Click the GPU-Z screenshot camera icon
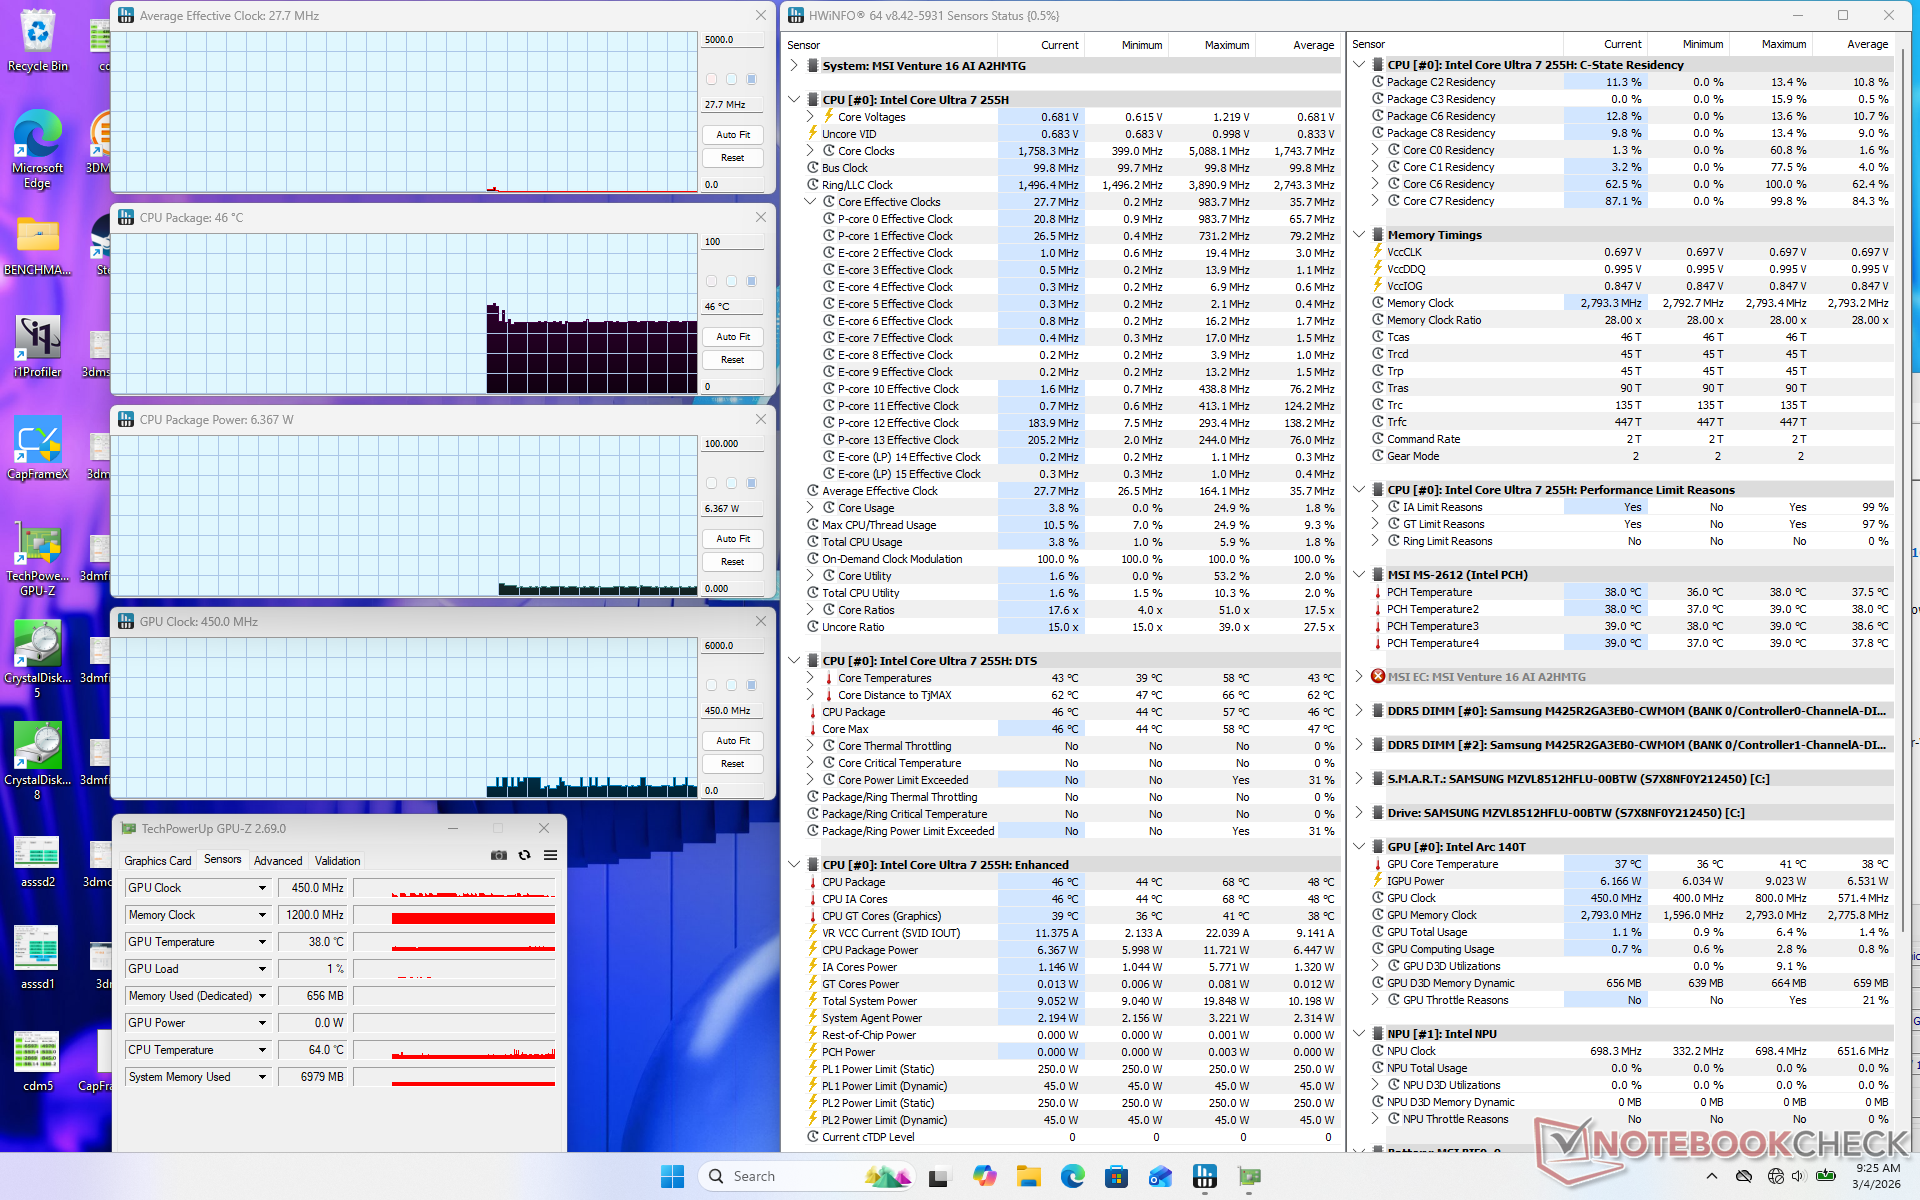1920x1200 pixels. point(498,855)
